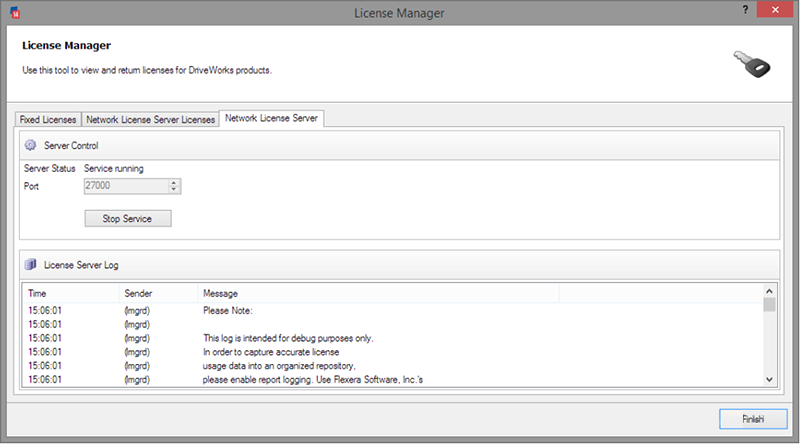Viewport: 800px width, 444px height.
Task: Click the License Server Log icon
Action: click(x=30, y=265)
